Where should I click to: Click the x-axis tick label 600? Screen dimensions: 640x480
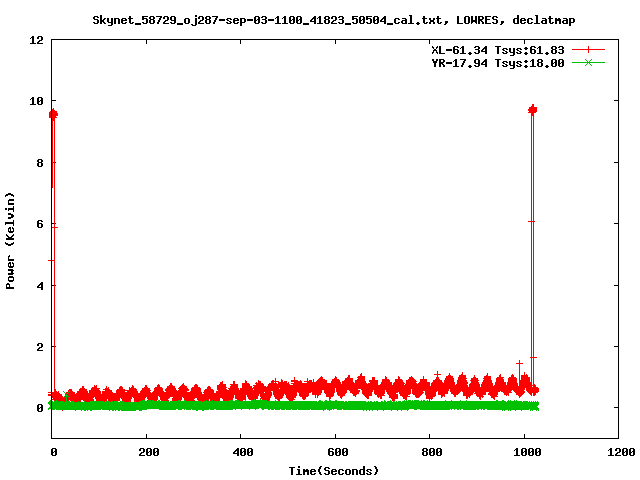(337, 452)
